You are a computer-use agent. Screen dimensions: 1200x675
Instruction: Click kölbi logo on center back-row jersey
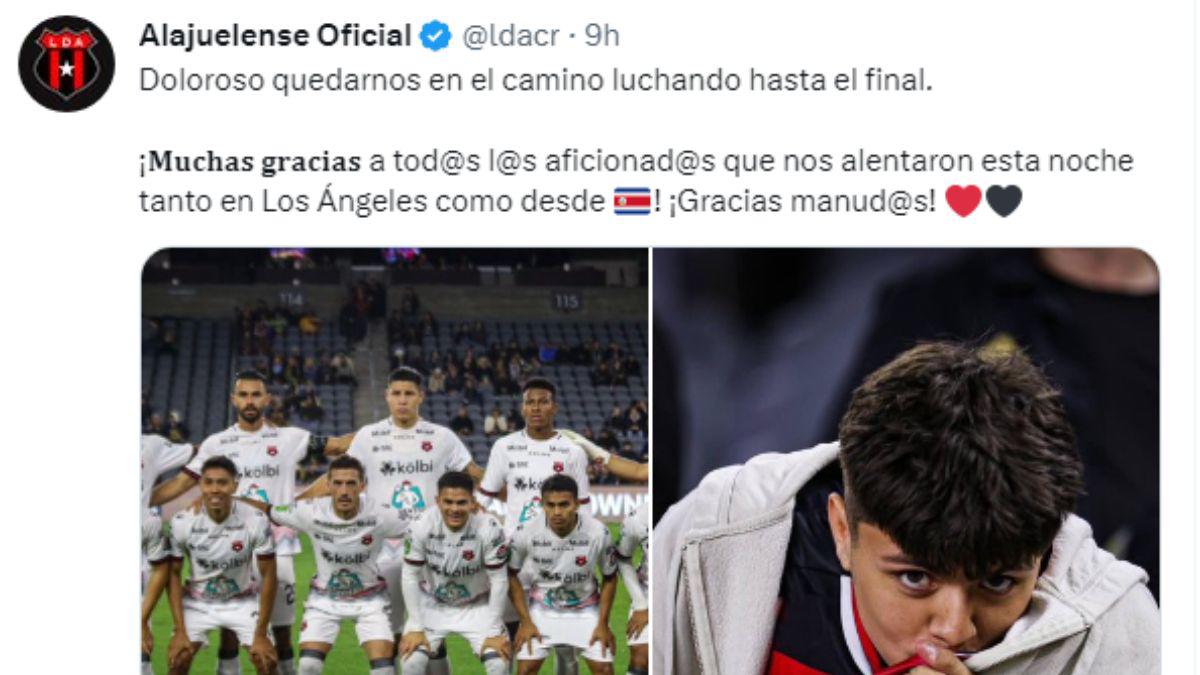[406, 467]
